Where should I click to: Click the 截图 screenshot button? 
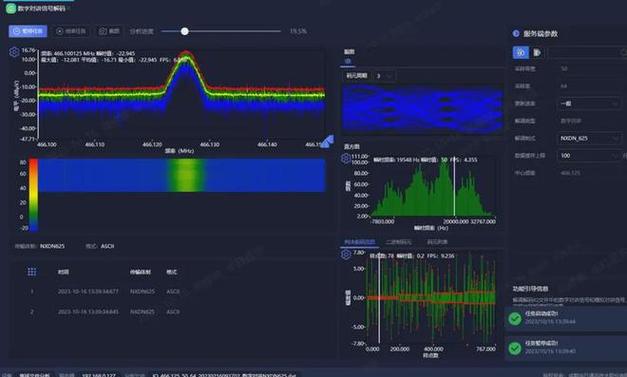tap(110, 31)
